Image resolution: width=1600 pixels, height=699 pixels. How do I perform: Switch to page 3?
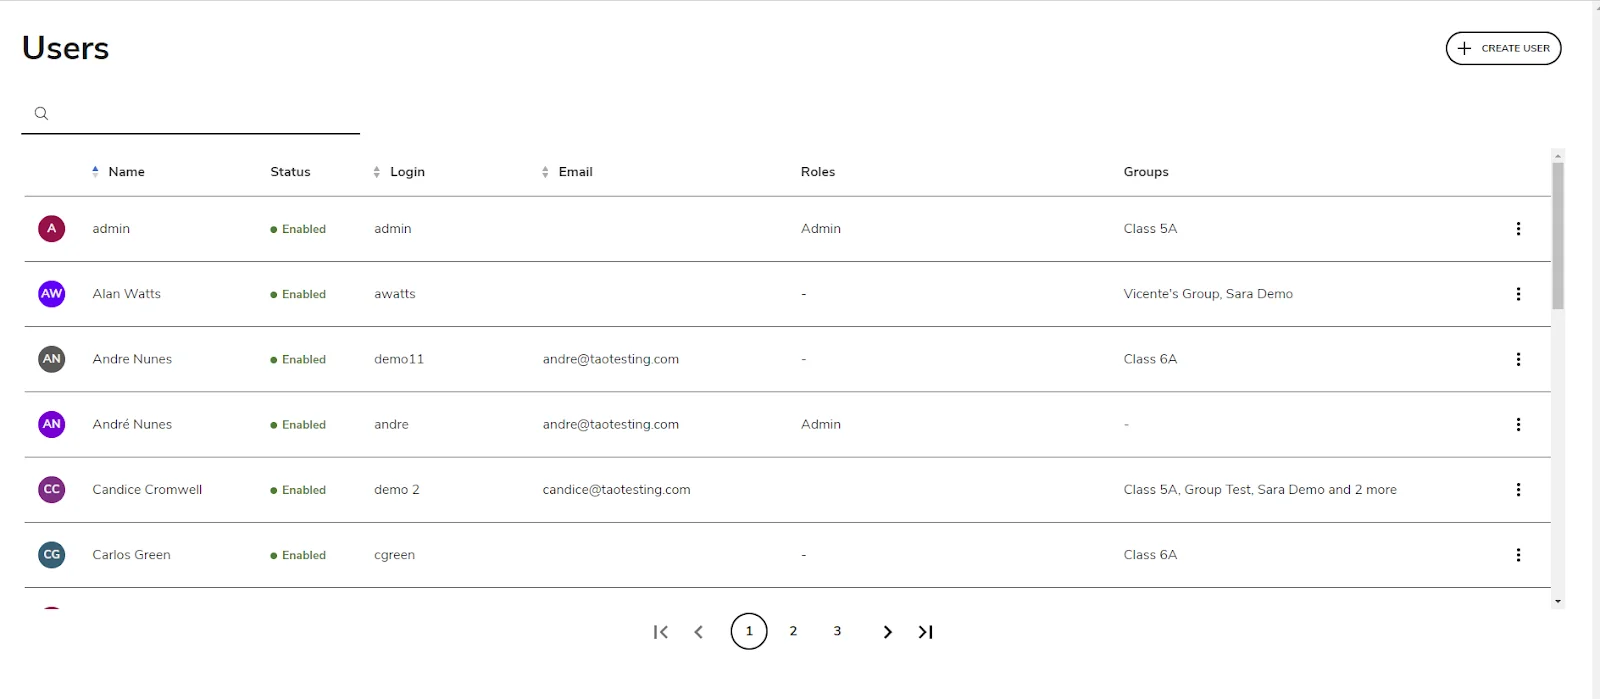837,631
